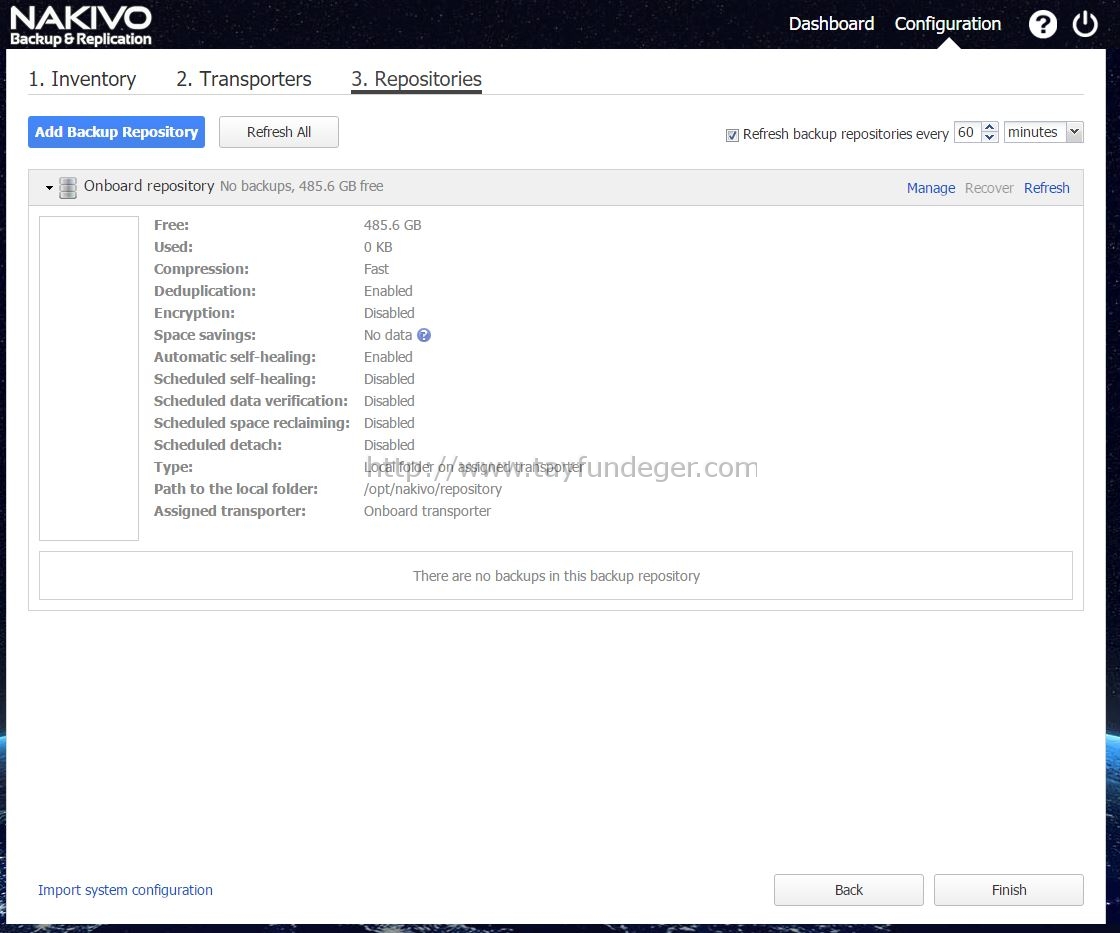1120x933 pixels.
Task: Click Manage link for Onboard repository
Action: pos(931,188)
